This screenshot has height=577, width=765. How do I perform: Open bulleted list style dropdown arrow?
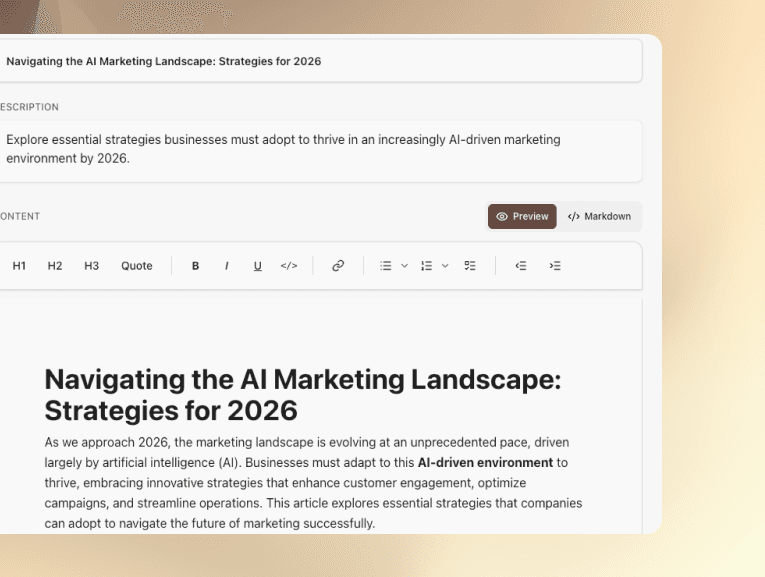click(x=404, y=266)
